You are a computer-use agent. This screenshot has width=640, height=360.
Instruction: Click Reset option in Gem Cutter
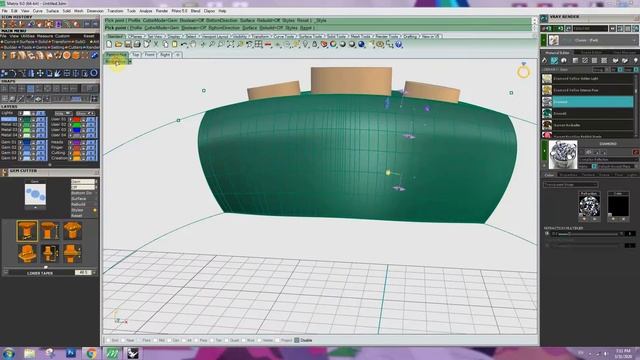77,216
